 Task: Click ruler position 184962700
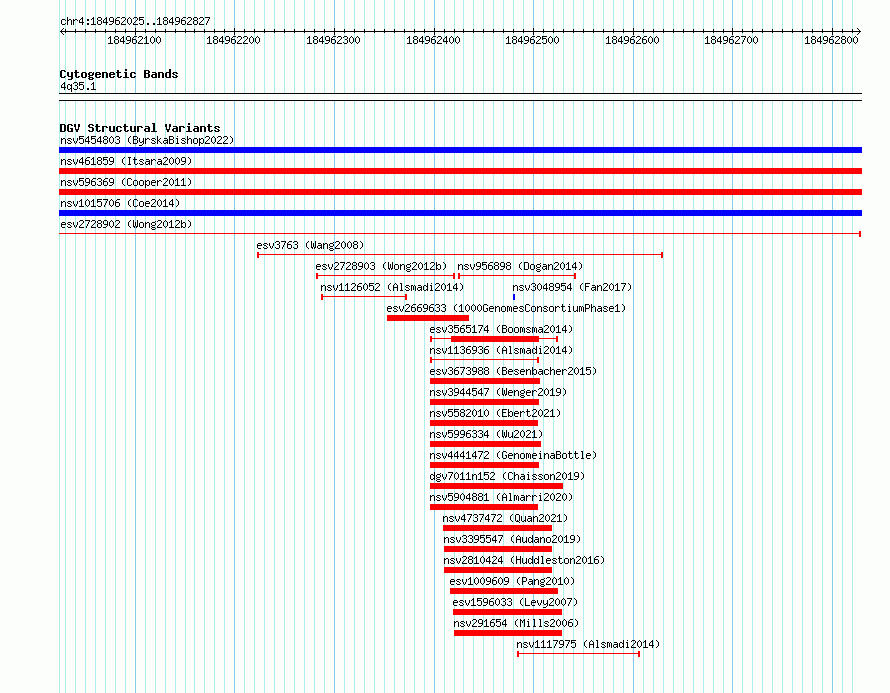[x=731, y=40]
